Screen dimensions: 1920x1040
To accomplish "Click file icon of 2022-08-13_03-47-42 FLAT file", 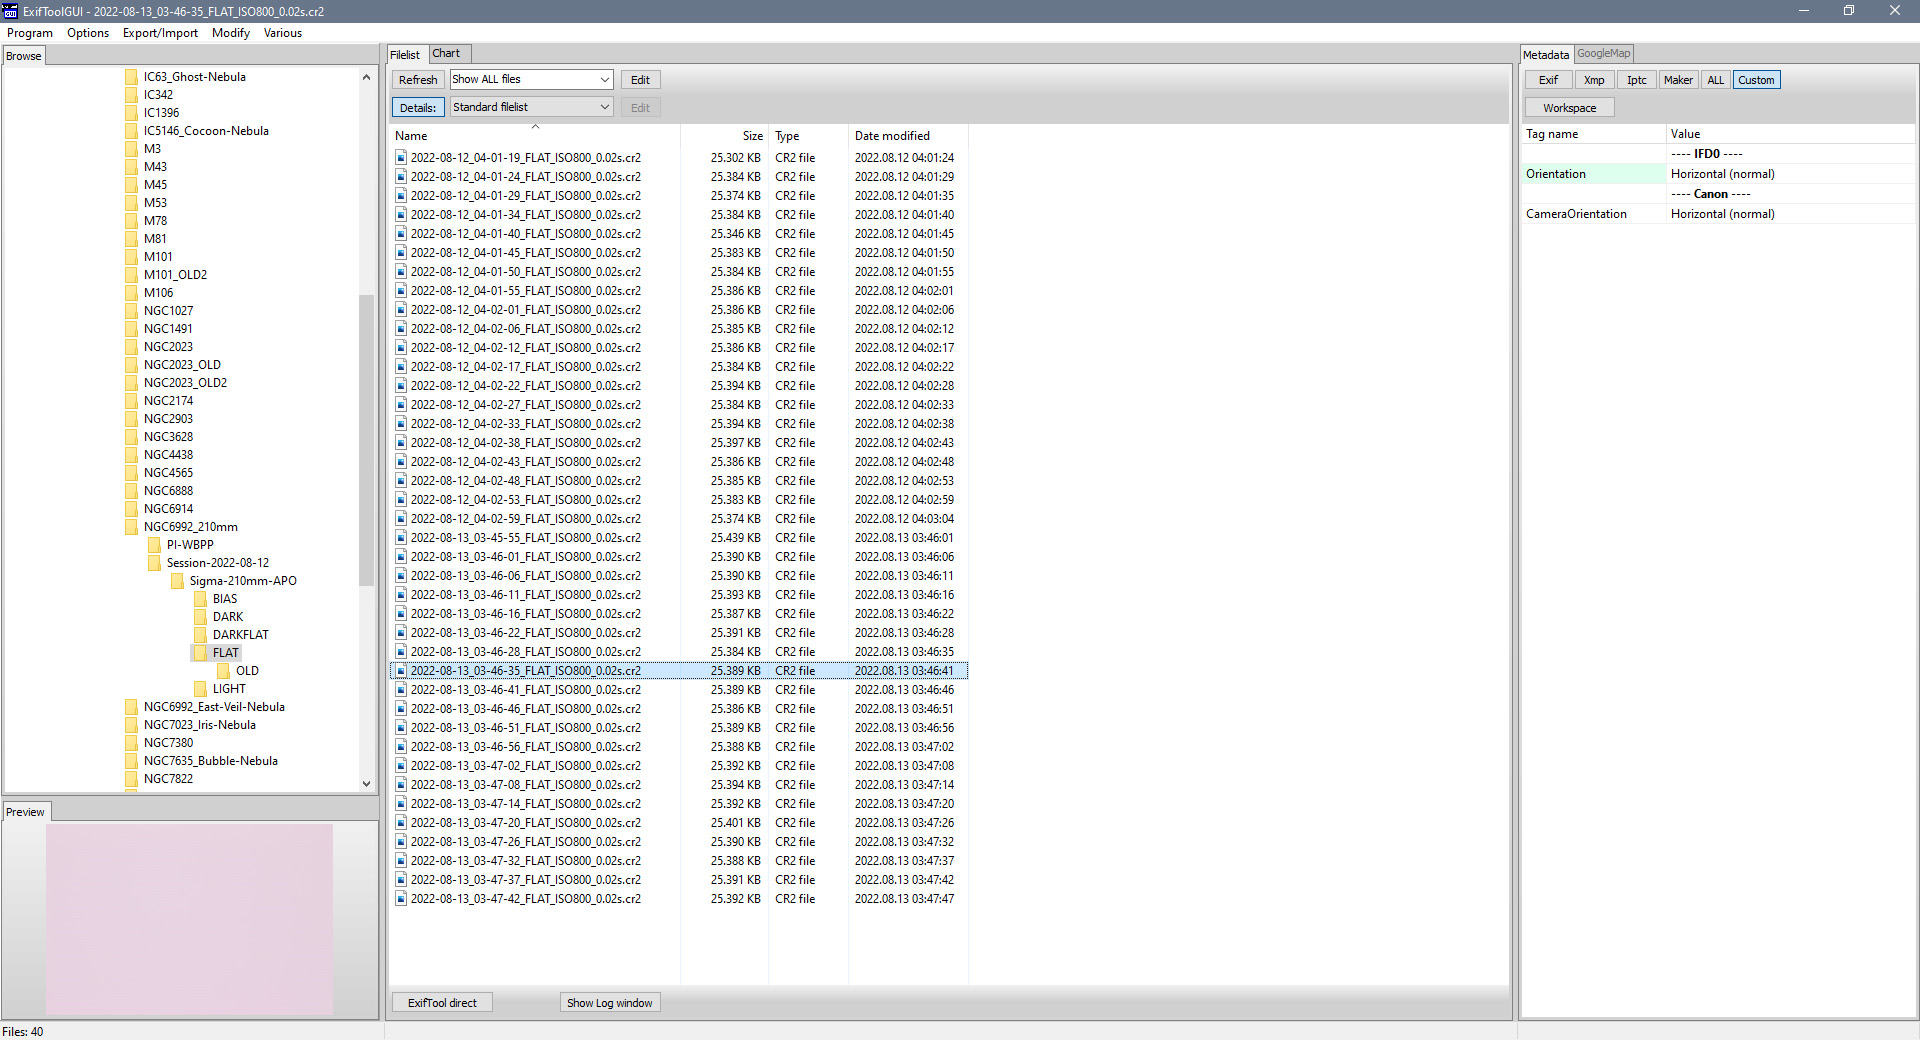I will (x=401, y=899).
